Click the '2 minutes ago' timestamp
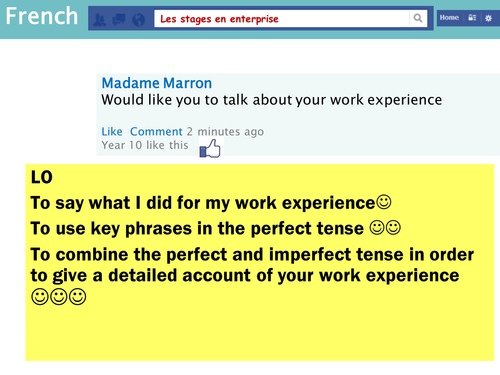Viewport: 500px width, 375px height. coord(225,132)
